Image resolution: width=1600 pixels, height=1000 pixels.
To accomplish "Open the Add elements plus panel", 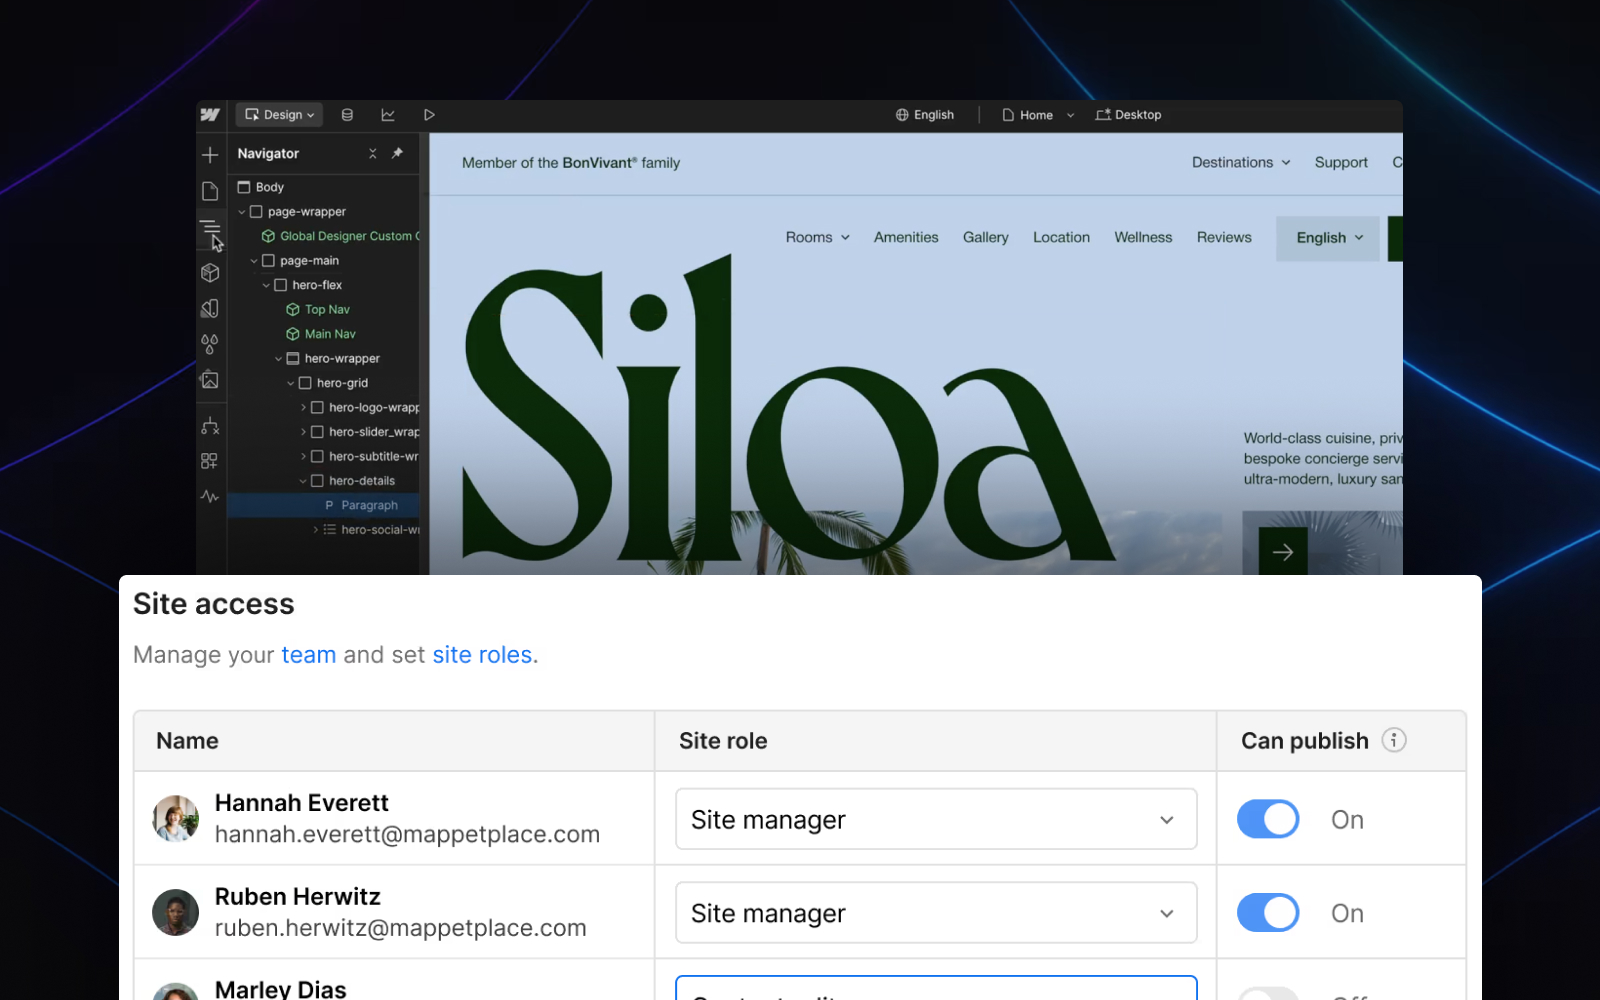I will click(210, 154).
